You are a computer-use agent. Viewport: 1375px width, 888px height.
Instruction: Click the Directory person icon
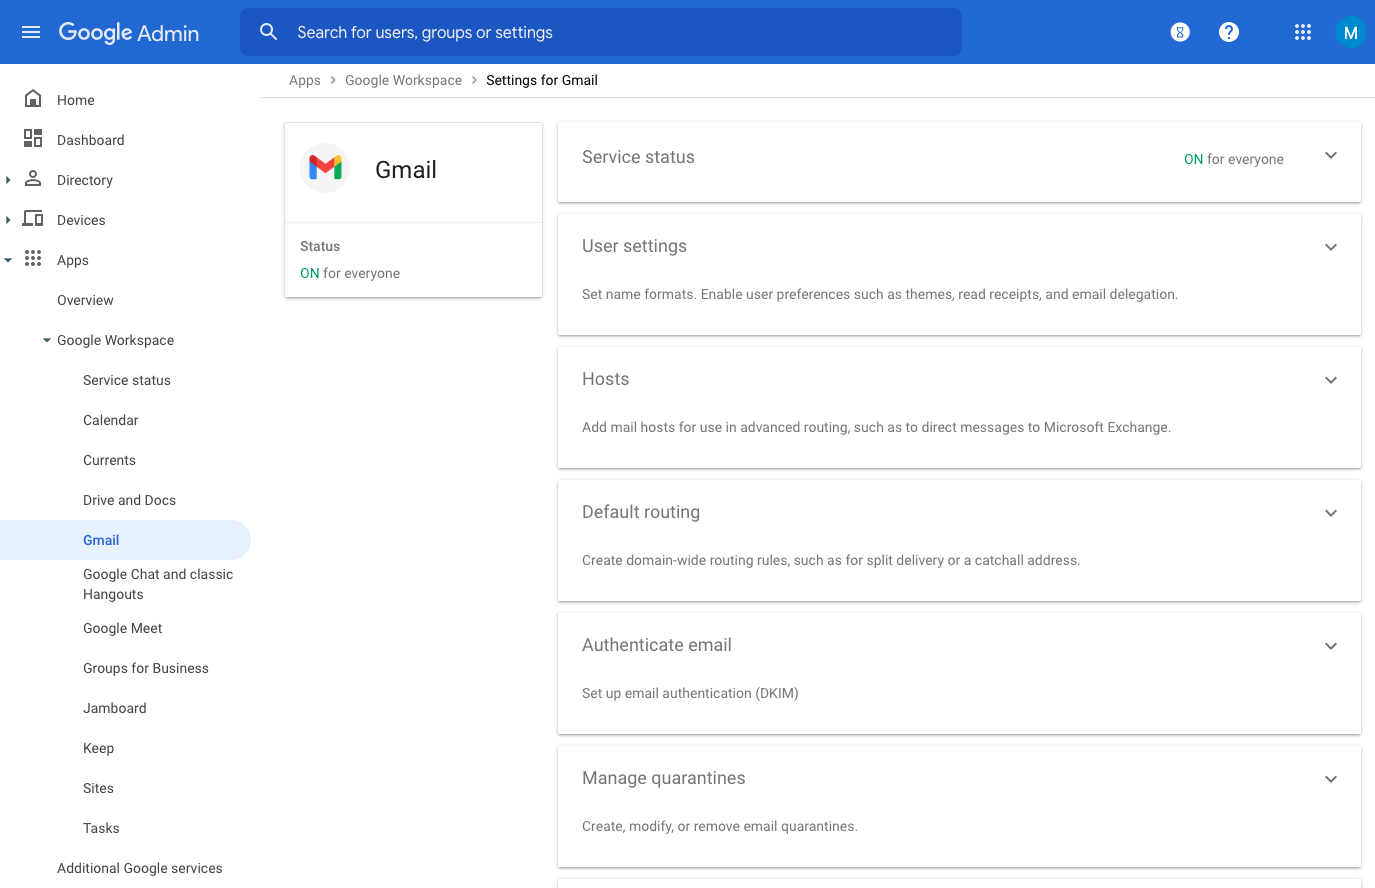(x=33, y=178)
